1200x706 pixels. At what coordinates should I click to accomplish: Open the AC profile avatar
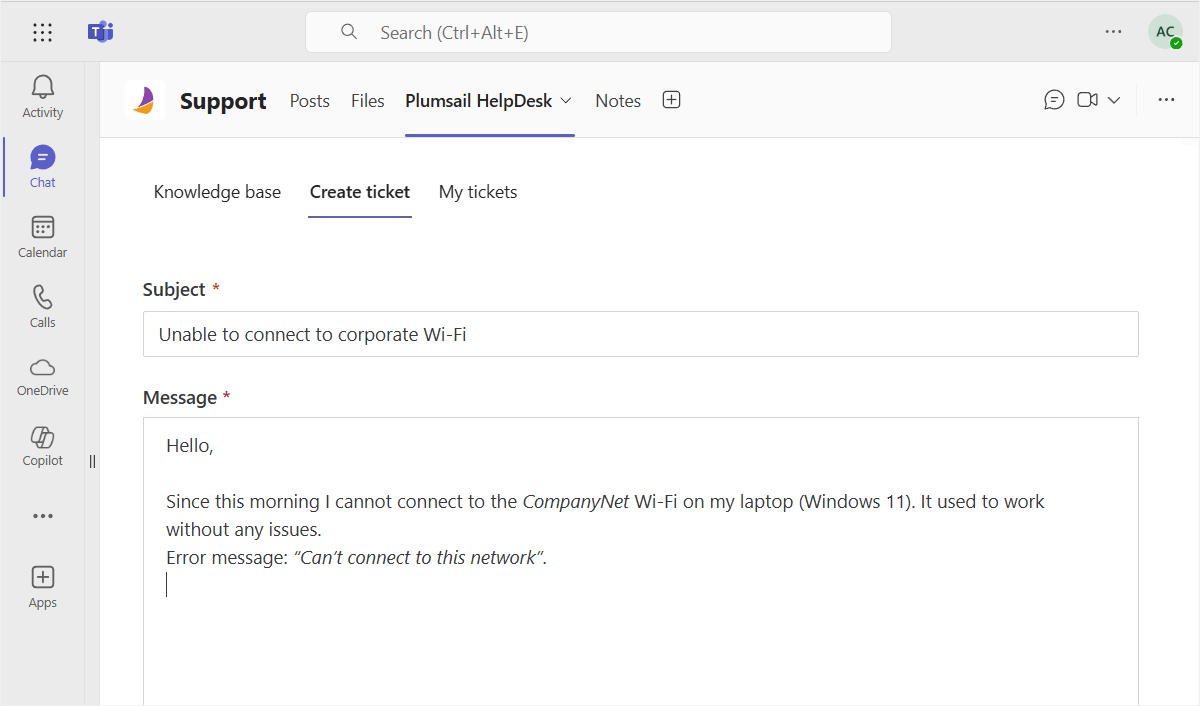[x=1165, y=32]
